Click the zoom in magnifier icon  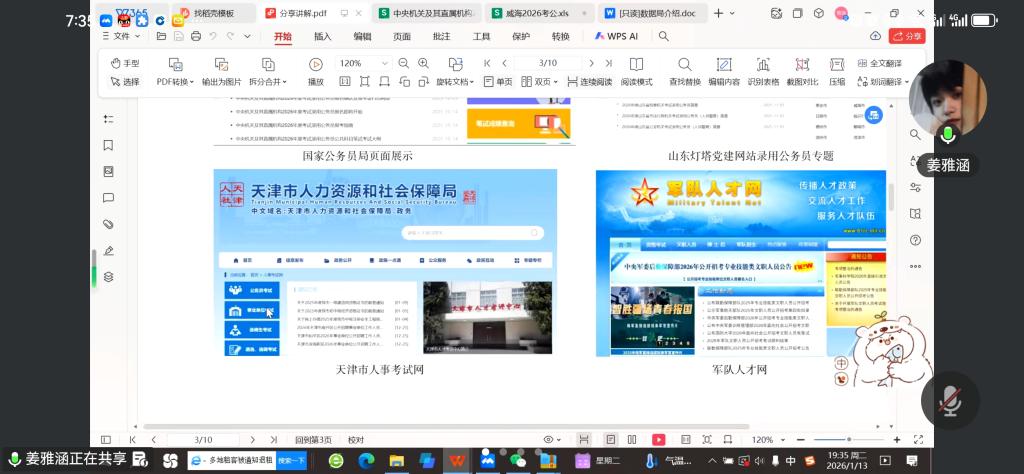click(403, 63)
